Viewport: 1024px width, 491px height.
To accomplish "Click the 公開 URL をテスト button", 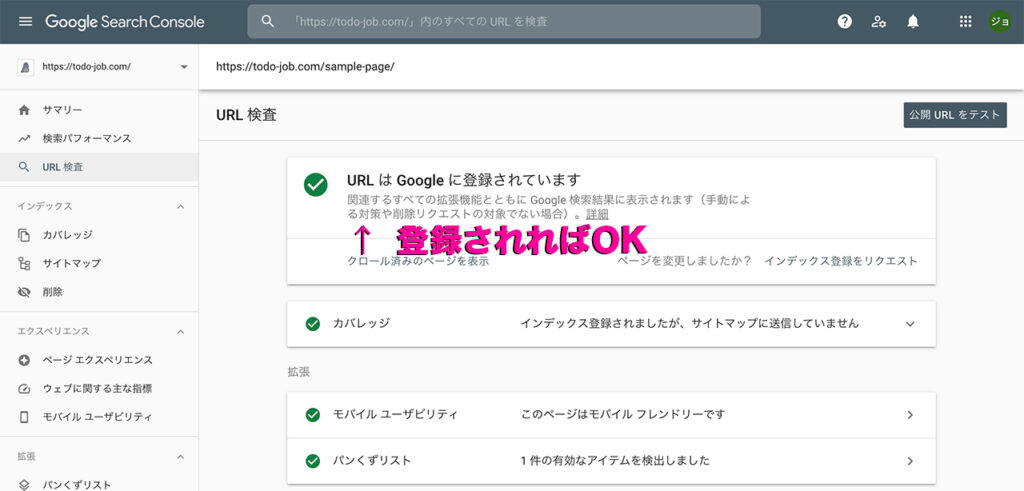I will click(955, 115).
